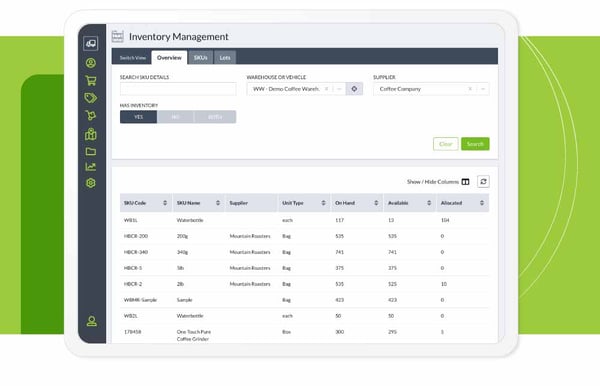Image resolution: width=600 pixels, height=386 pixels.
Task: Select the WB2L SKU code cell
Action: click(x=131, y=316)
